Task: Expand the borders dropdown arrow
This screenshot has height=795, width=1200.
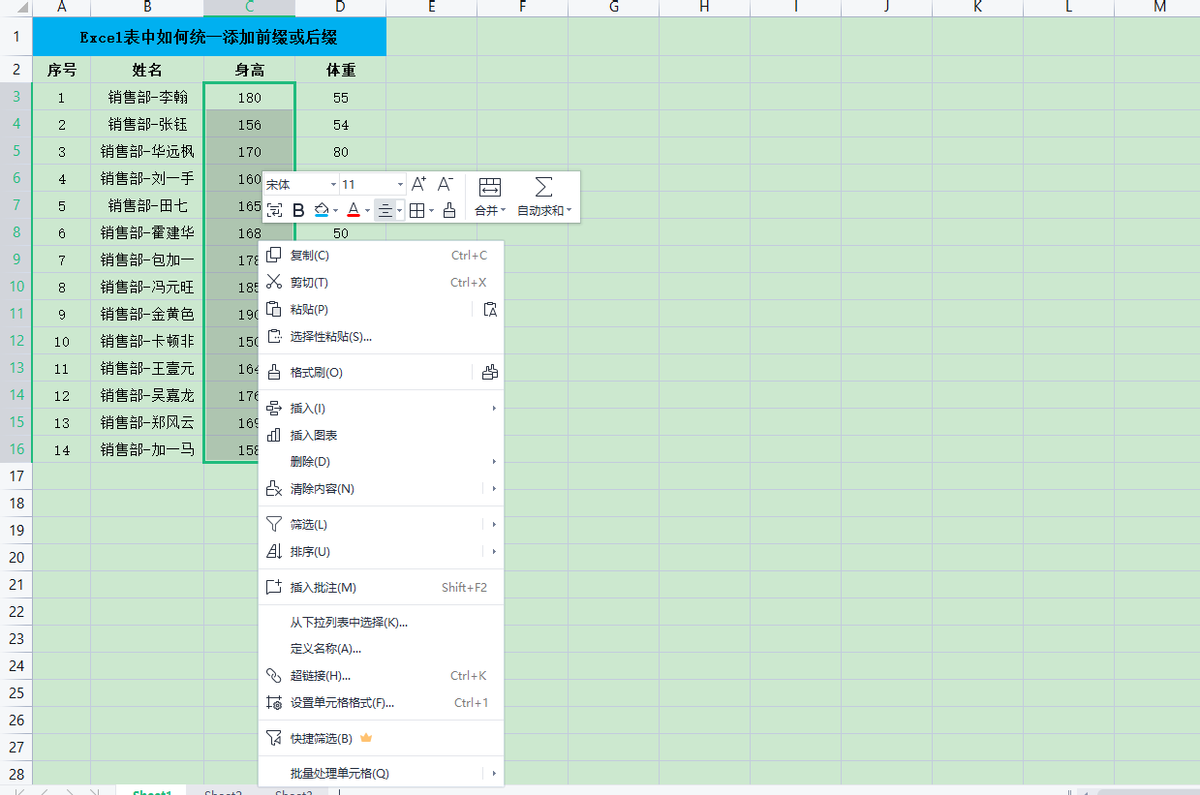Action: tap(431, 211)
